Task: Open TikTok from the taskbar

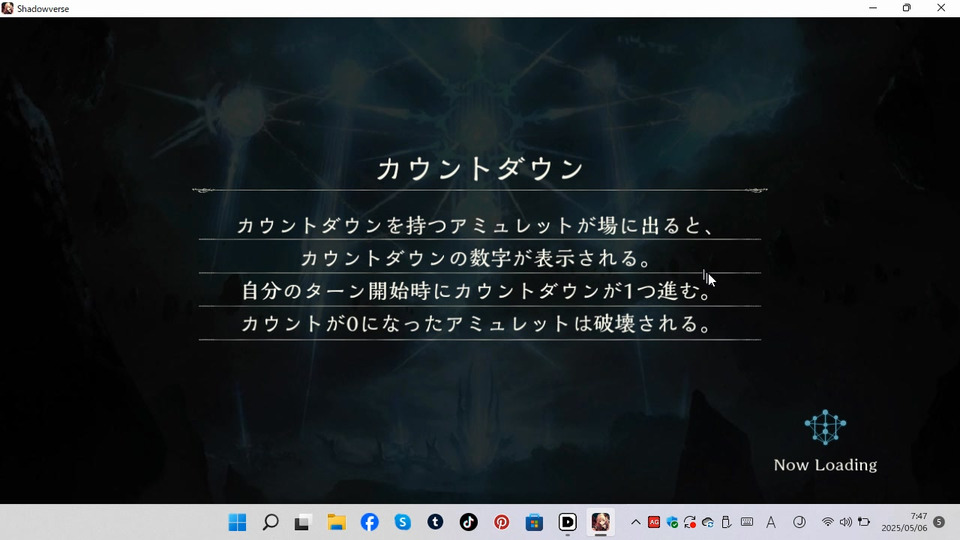Action: 468,522
